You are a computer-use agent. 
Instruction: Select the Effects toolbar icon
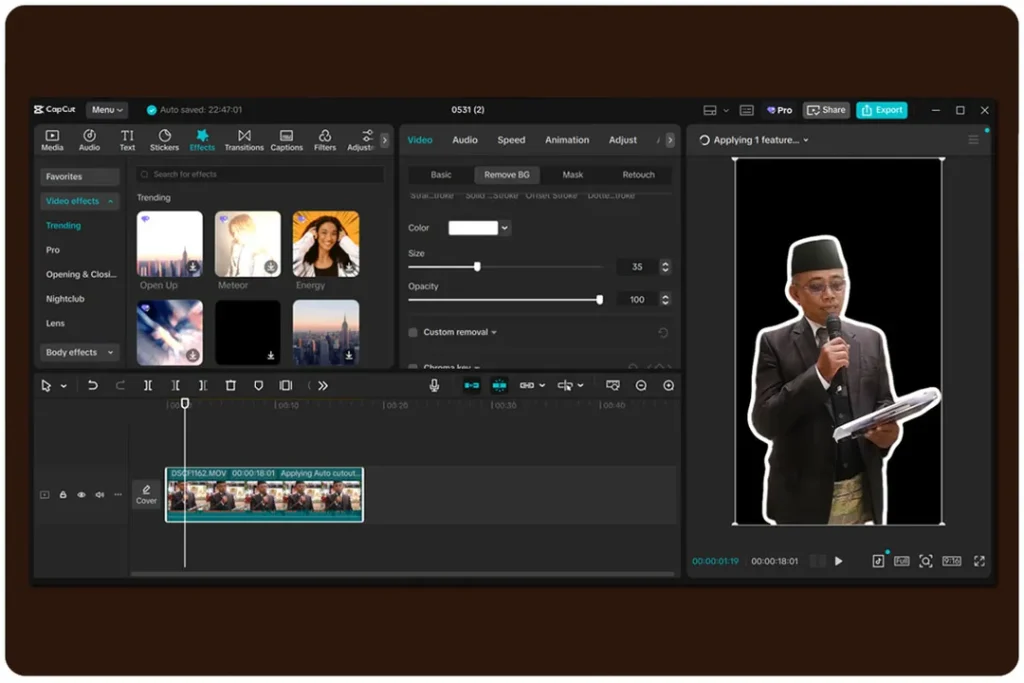[202, 140]
